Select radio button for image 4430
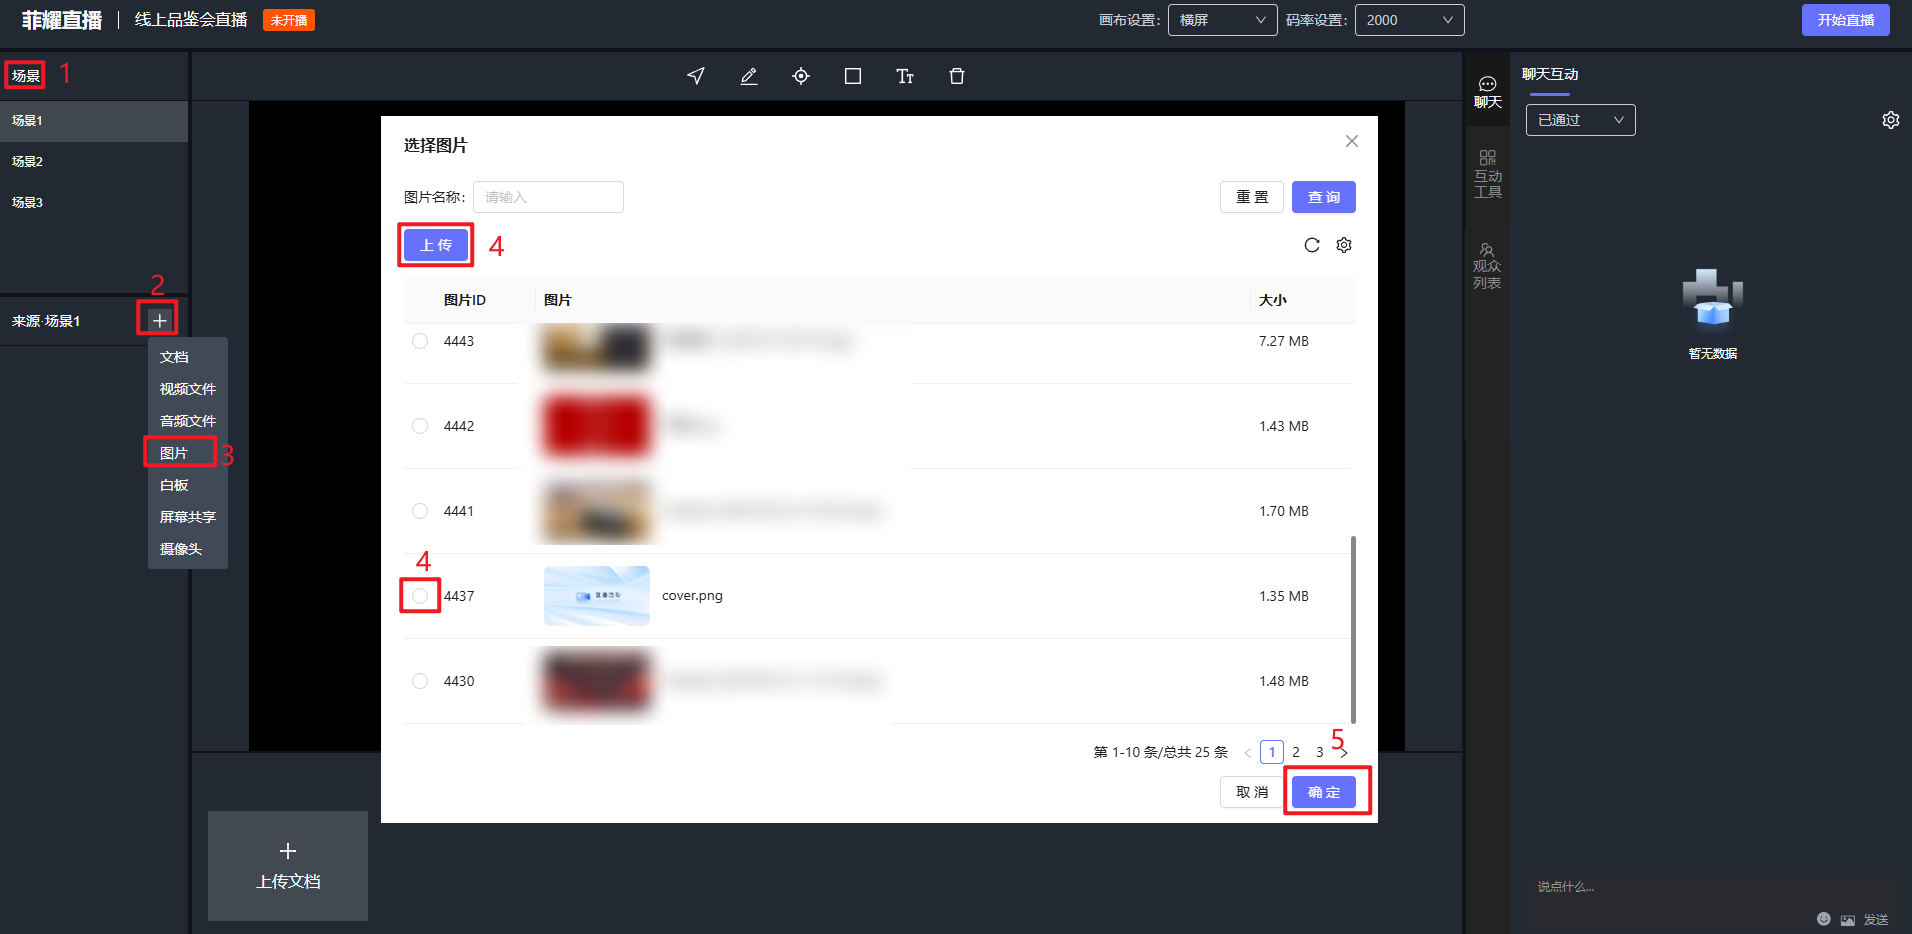 pos(420,681)
